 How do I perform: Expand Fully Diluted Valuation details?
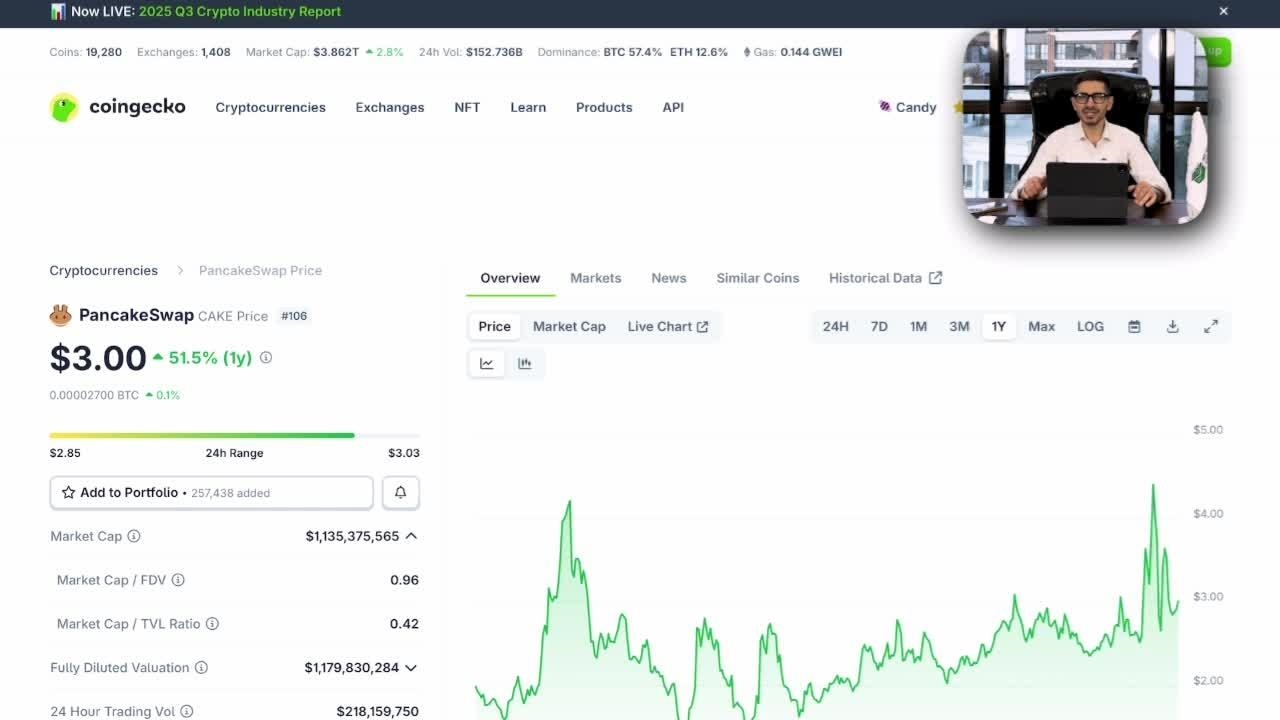(411, 668)
